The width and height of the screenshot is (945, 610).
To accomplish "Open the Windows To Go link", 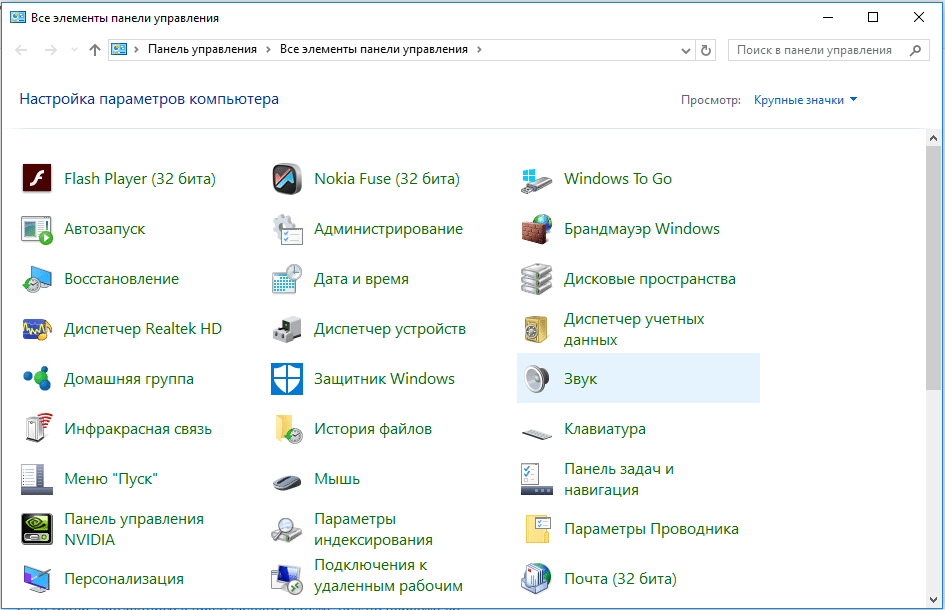I will tap(618, 179).
